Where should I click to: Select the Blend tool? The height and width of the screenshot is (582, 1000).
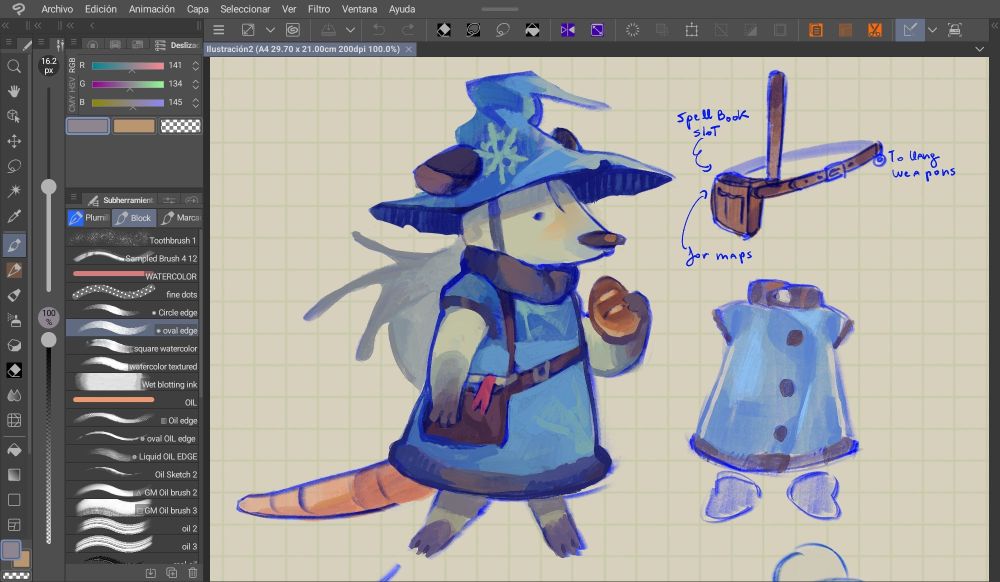click(x=13, y=395)
